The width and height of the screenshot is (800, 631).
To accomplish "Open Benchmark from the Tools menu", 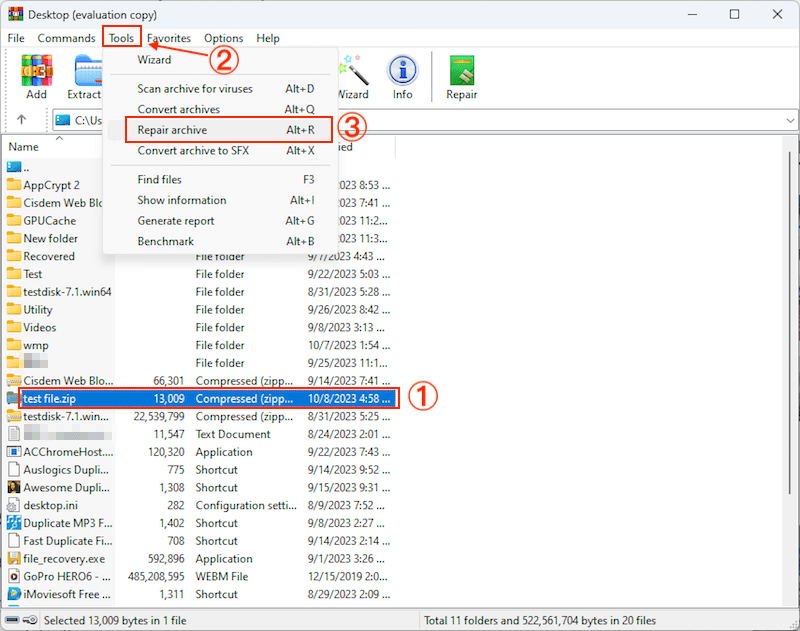I will [x=165, y=241].
